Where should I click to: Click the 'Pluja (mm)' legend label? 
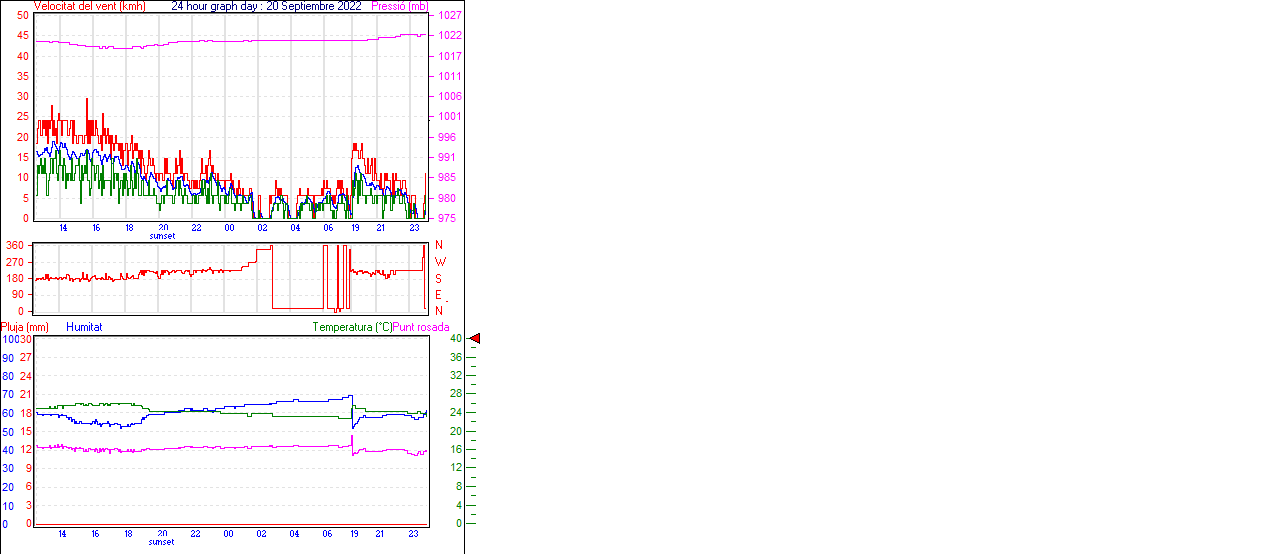tap(25, 327)
